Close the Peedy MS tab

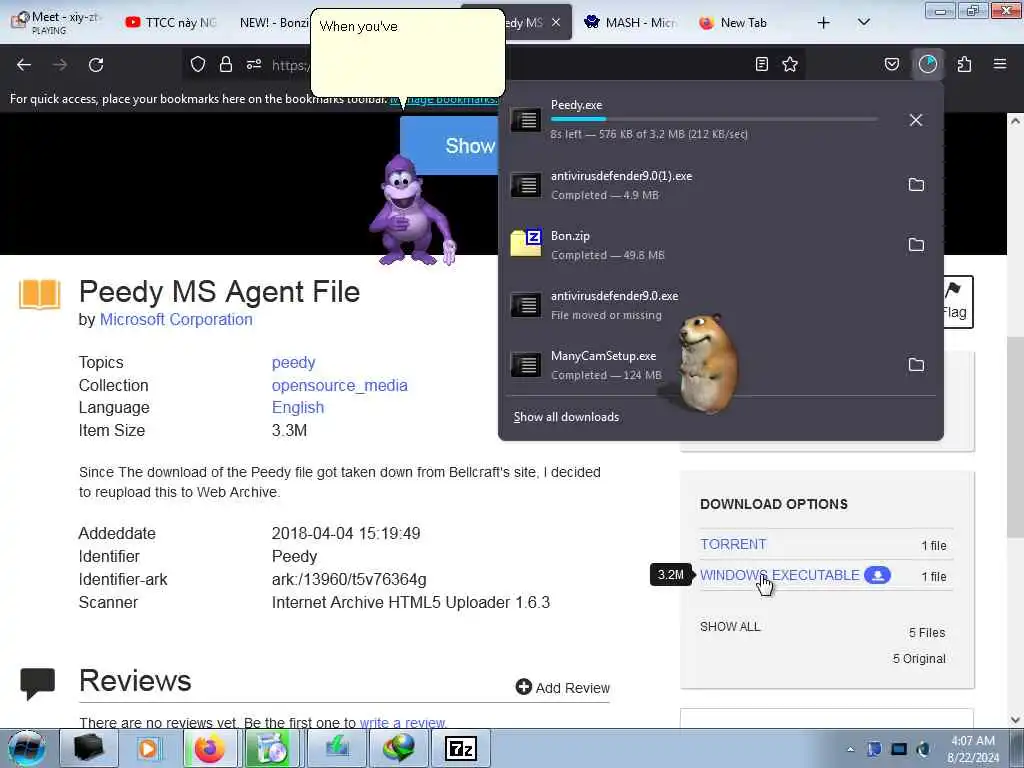pyautogui.click(x=556, y=22)
